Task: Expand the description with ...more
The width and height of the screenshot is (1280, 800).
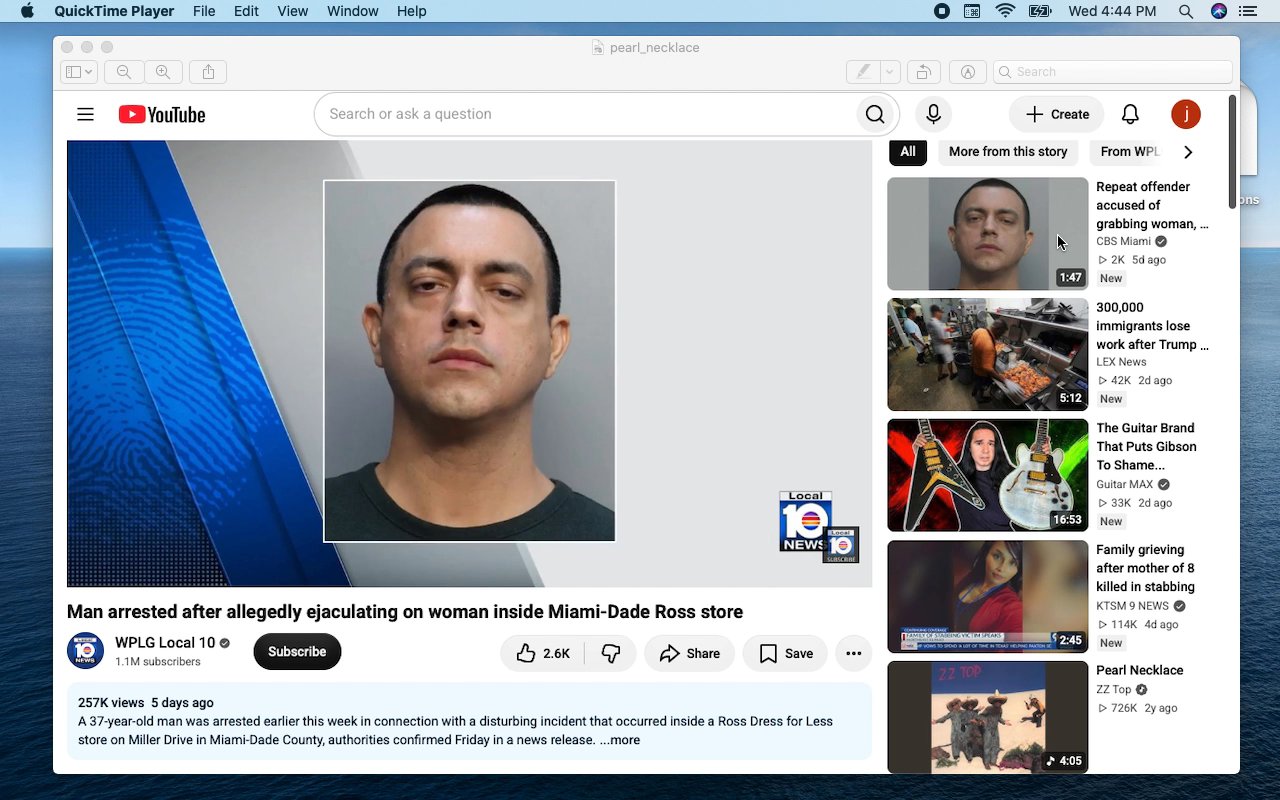Action: click(620, 740)
